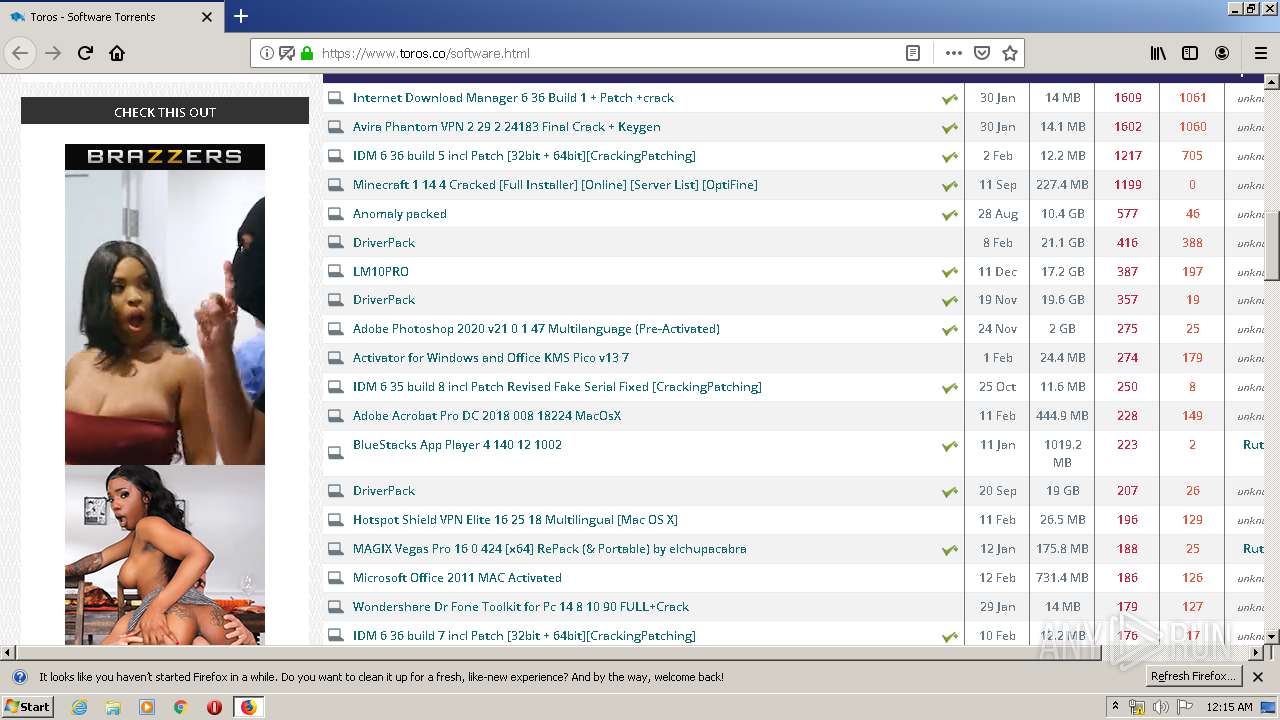Bookmark this page with the star icon
The image size is (1280, 720).
click(1010, 53)
